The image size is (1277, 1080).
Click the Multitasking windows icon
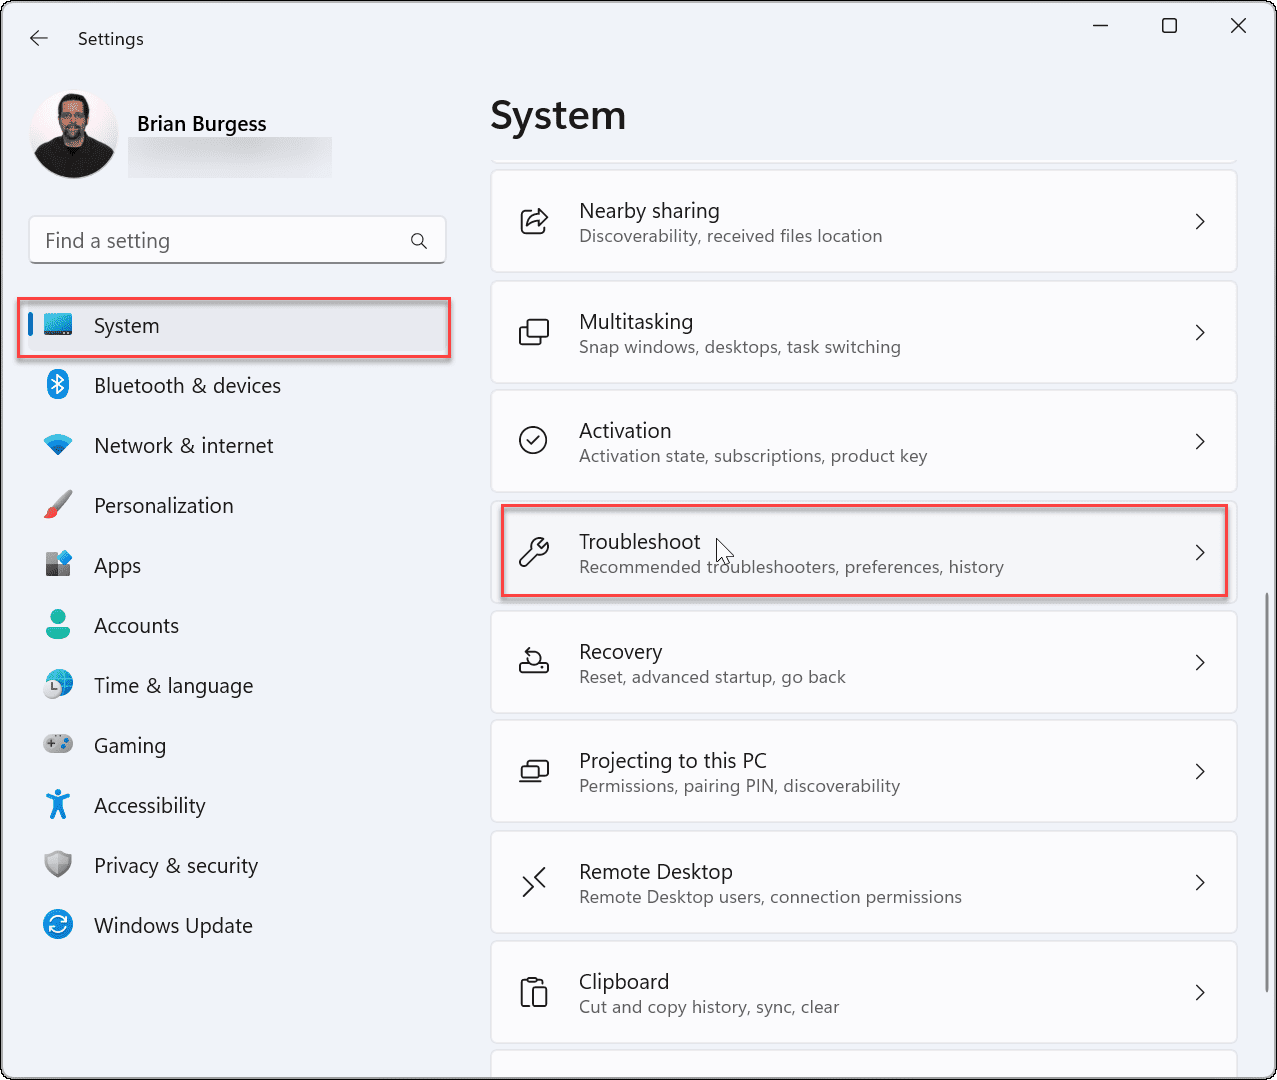(534, 332)
